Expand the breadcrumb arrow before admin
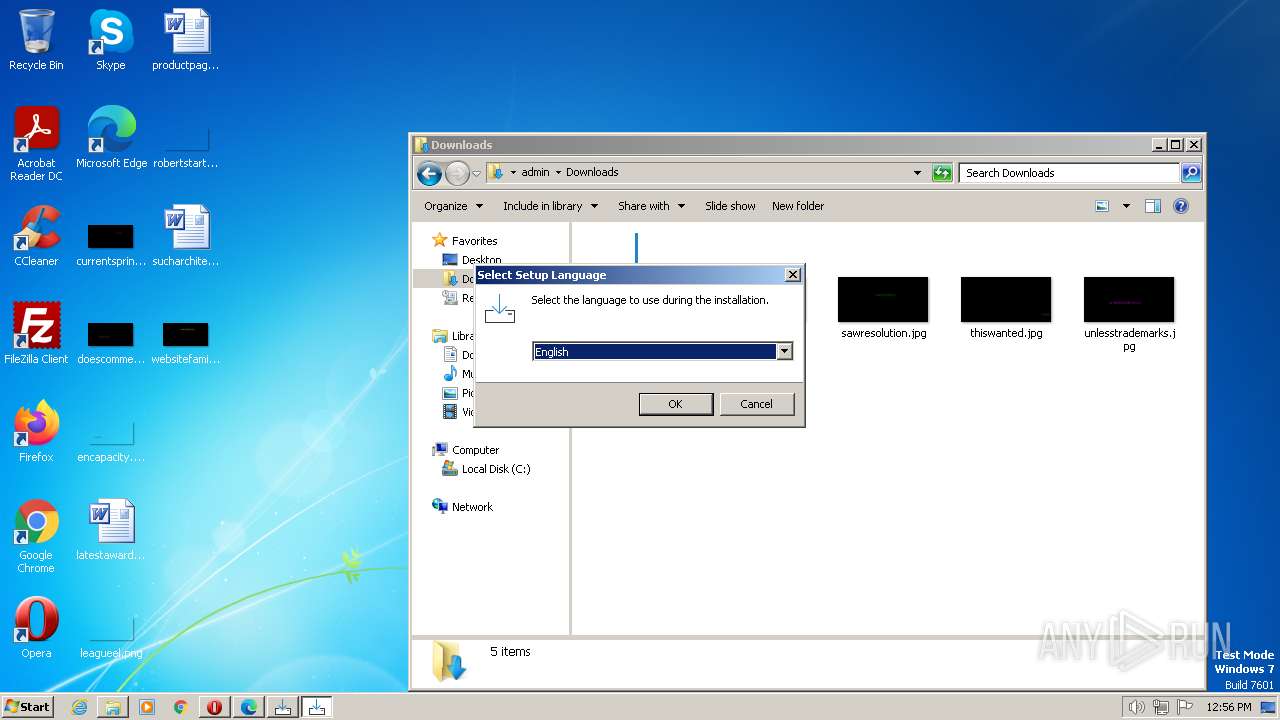The image size is (1280, 720). coord(514,172)
